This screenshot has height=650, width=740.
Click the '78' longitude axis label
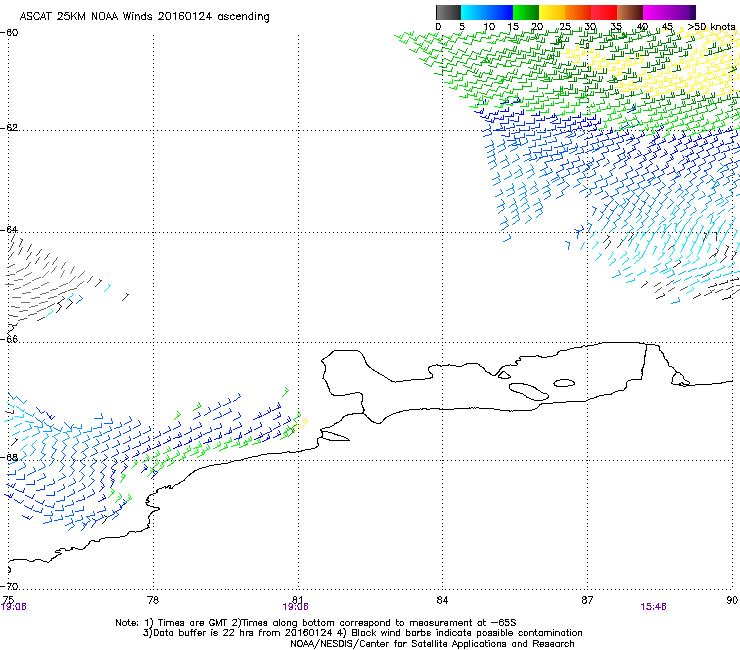153,600
